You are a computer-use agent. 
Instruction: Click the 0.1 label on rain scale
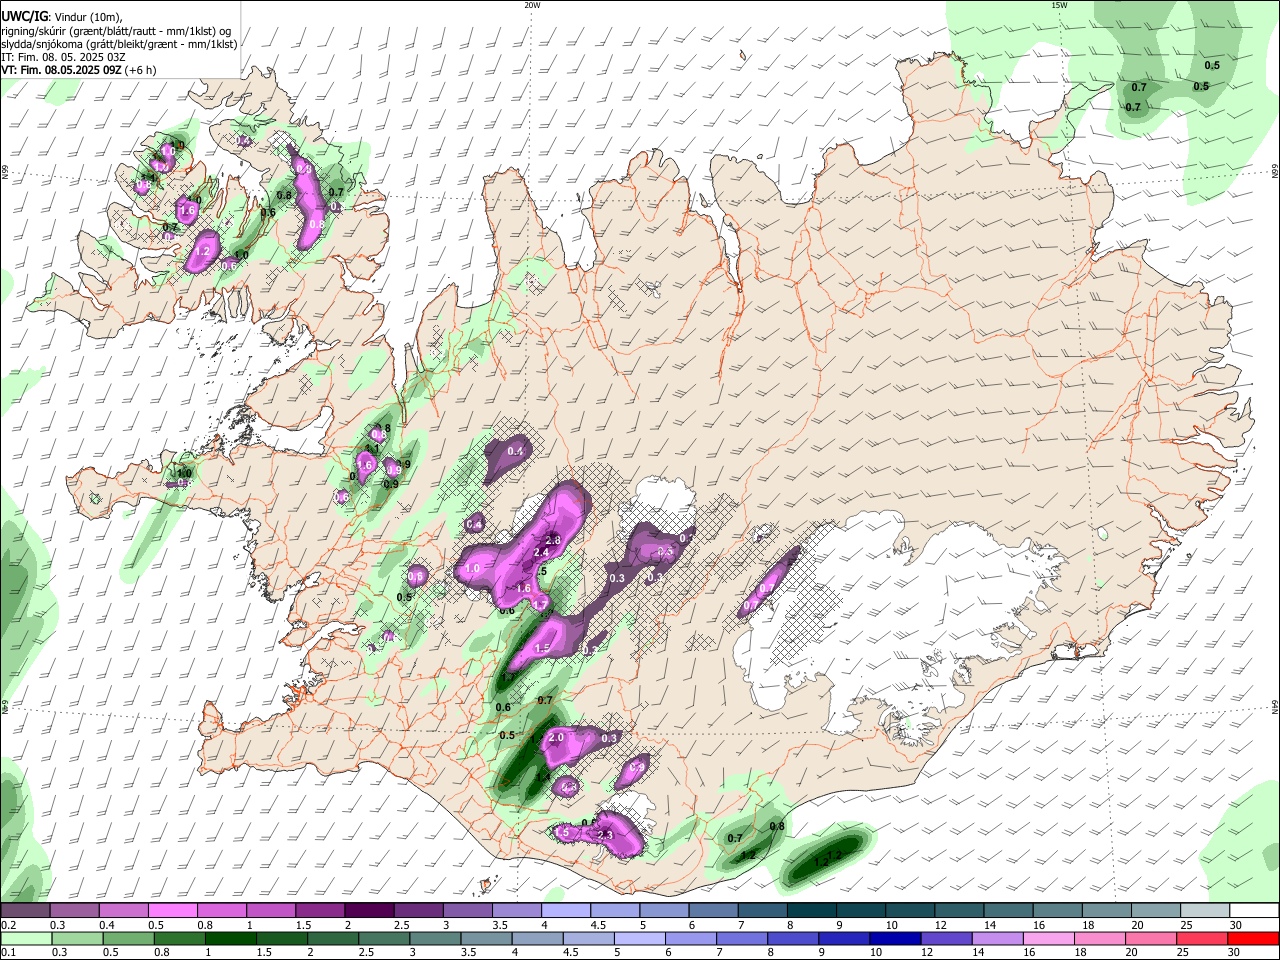[x=7, y=953]
